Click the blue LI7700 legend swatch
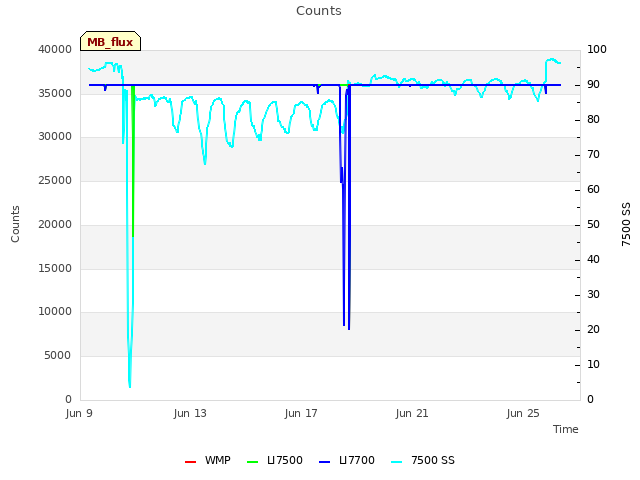640x480 pixels. 324,462
